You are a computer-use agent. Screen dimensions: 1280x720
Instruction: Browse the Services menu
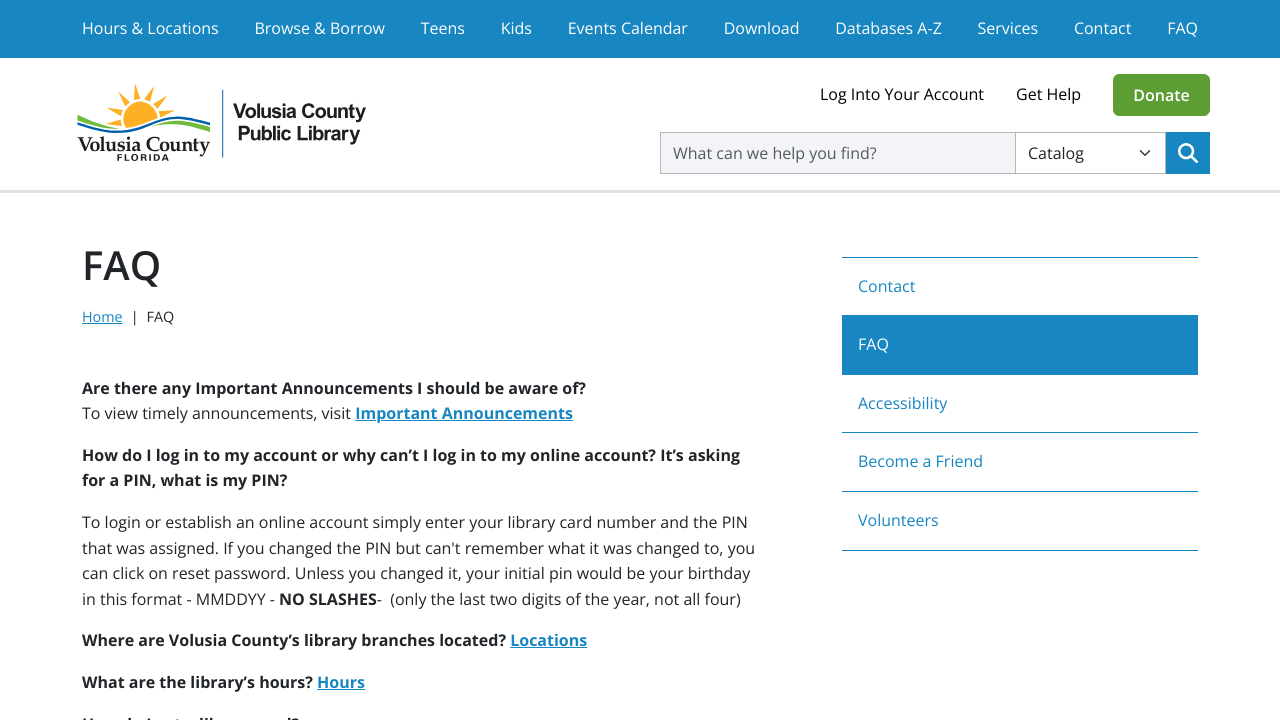click(1006, 27)
